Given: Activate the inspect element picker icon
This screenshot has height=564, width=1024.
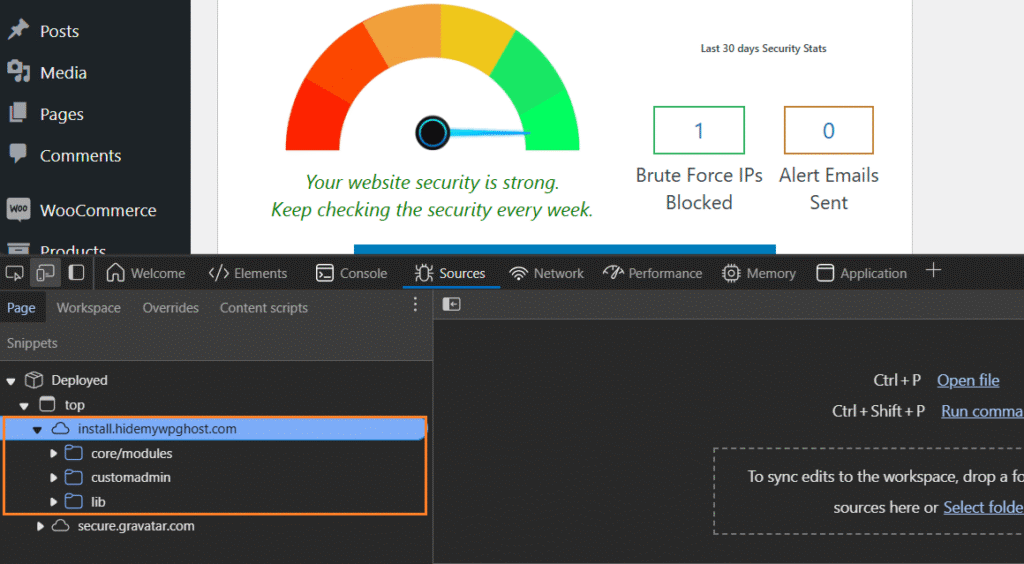Looking at the screenshot, I should [x=14, y=272].
